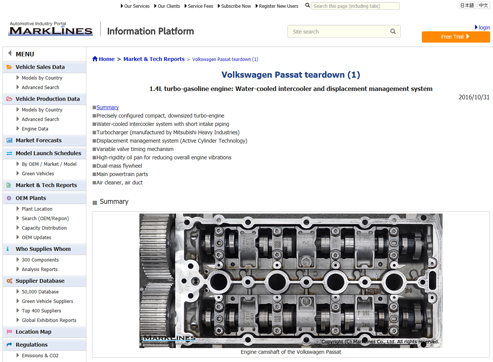Viewport: 493px width, 362px height.
Task: Click Regulations arrow icon
Action: (x=9, y=345)
